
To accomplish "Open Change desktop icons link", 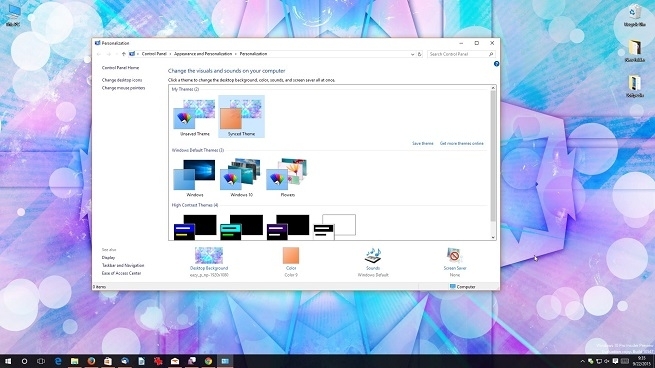I will [x=122, y=80].
